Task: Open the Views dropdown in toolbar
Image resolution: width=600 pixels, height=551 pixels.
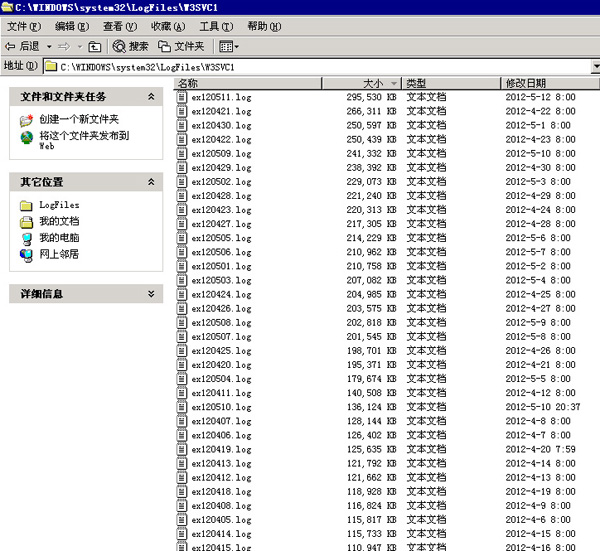Action: (x=229, y=46)
